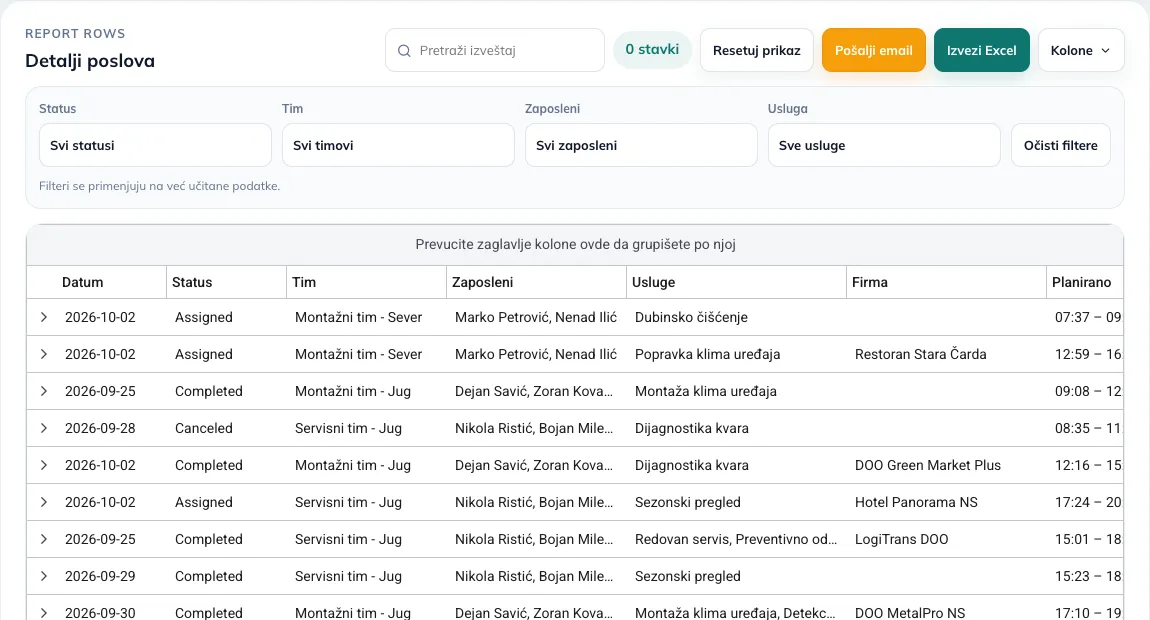This screenshot has height=620, width=1150.
Task: Click the search magnifier icon
Action: point(404,51)
